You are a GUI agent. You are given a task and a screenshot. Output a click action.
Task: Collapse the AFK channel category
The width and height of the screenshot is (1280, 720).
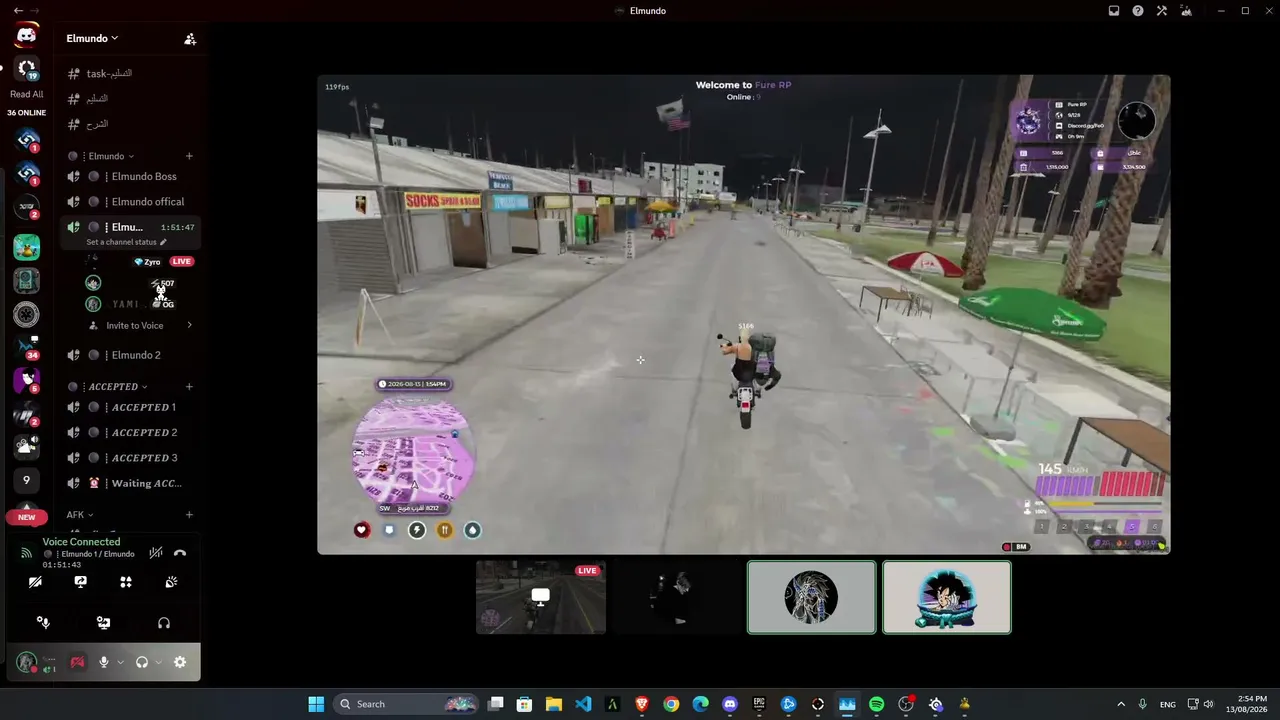[80, 515]
